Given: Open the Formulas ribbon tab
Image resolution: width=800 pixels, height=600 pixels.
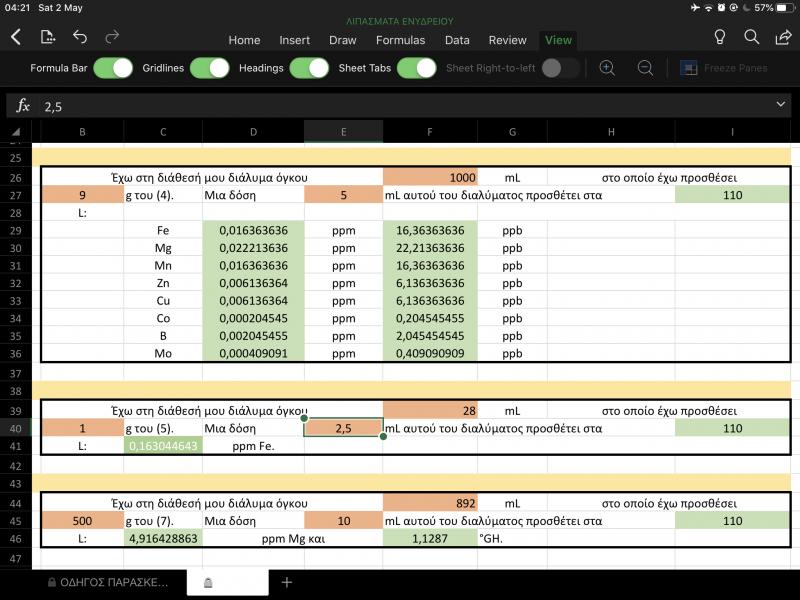Looking at the screenshot, I should click(x=400, y=40).
